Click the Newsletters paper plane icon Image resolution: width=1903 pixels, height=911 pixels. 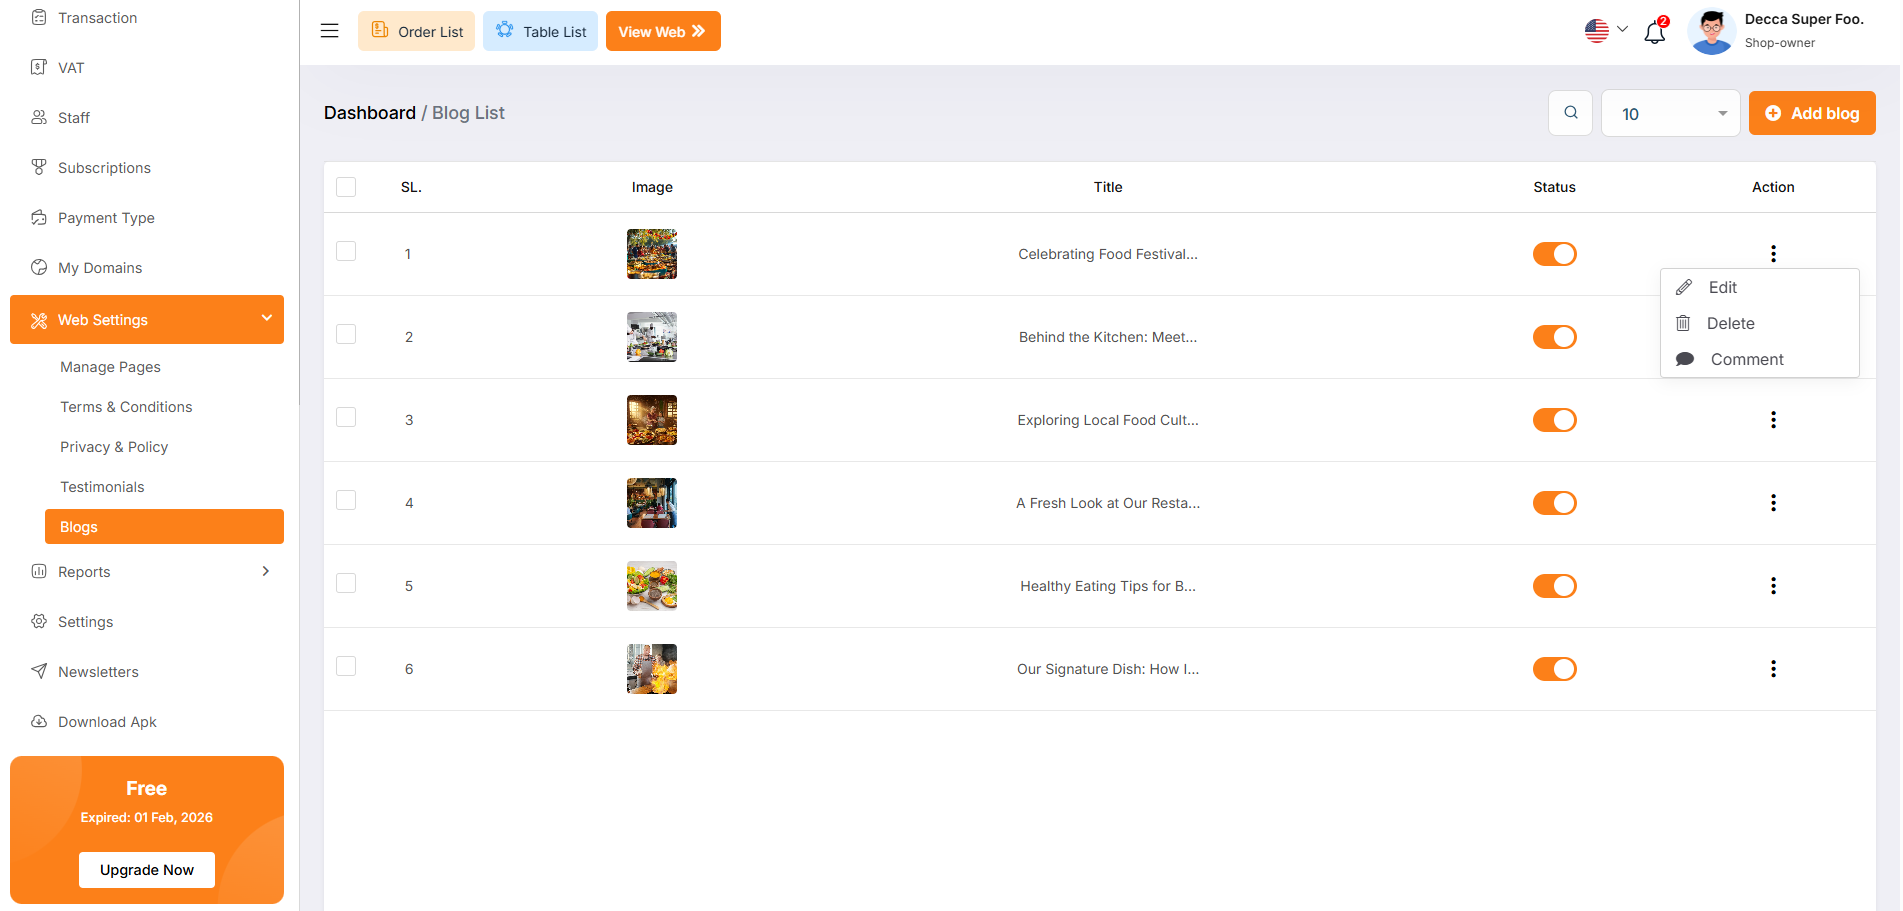point(39,671)
